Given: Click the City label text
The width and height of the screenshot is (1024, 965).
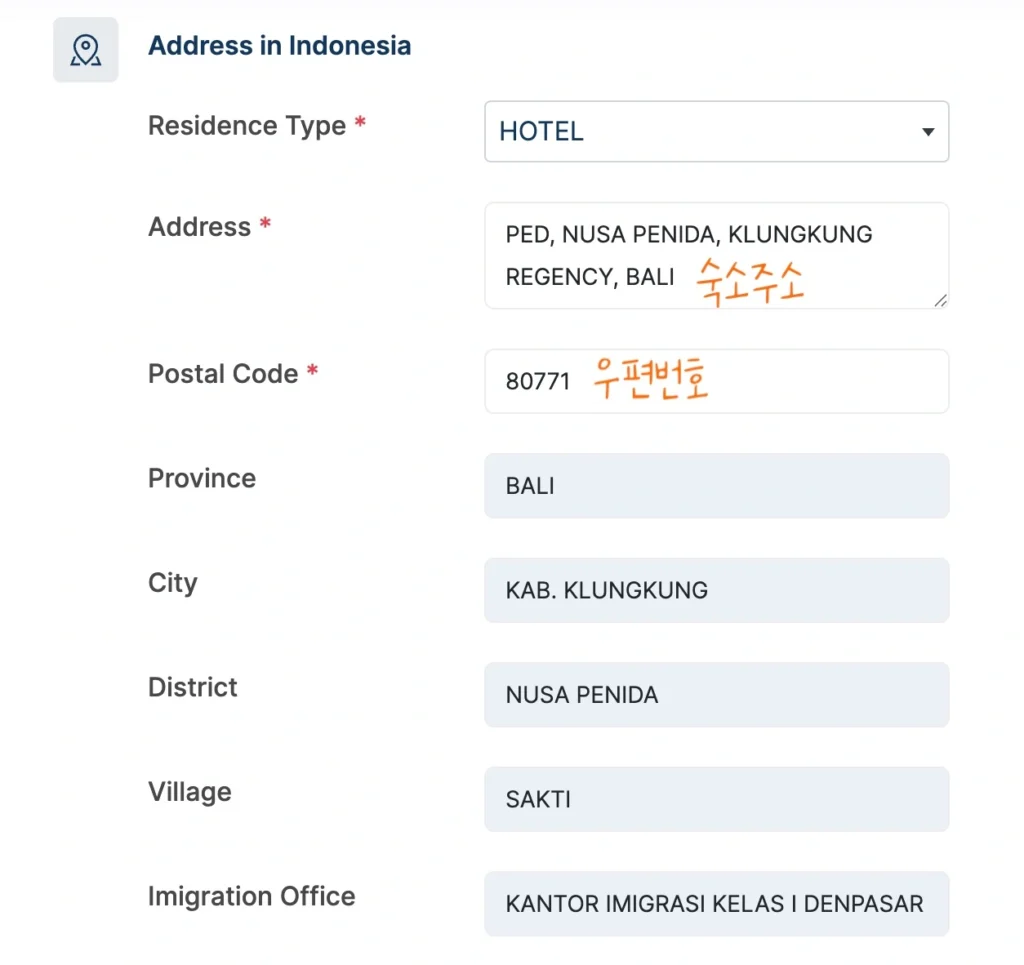Looking at the screenshot, I should 173,583.
